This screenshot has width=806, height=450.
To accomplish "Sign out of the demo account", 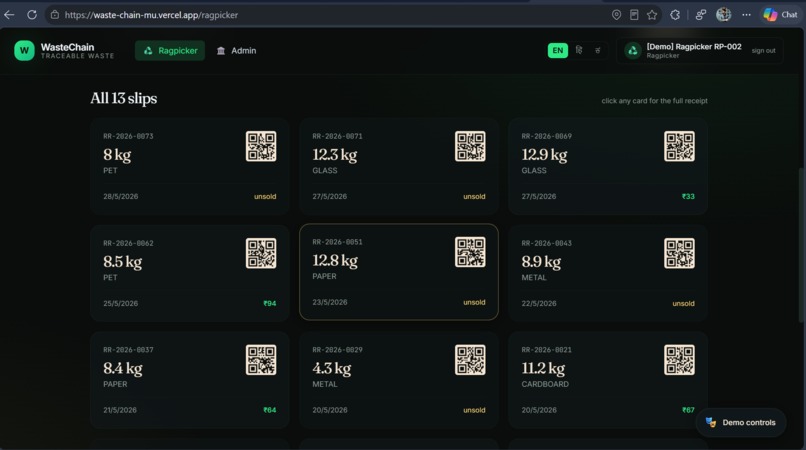I will coord(763,50).
